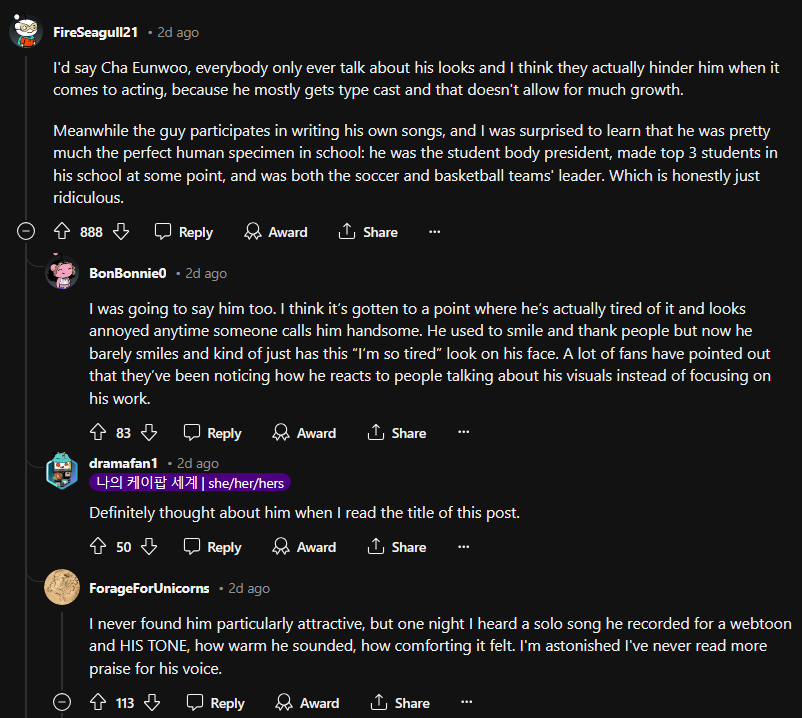Open more options on FireSeagull21's comment
Image resolution: width=802 pixels, height=718 pixels.
(434, 232)
